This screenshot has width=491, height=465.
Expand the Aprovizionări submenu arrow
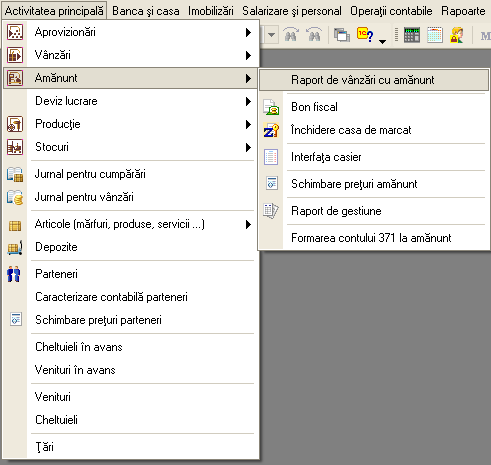248,32
